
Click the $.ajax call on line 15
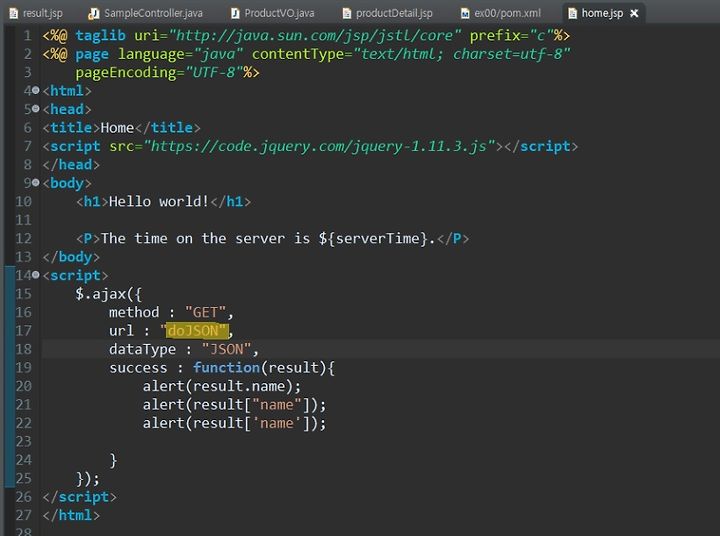click(x=109, y=294)
